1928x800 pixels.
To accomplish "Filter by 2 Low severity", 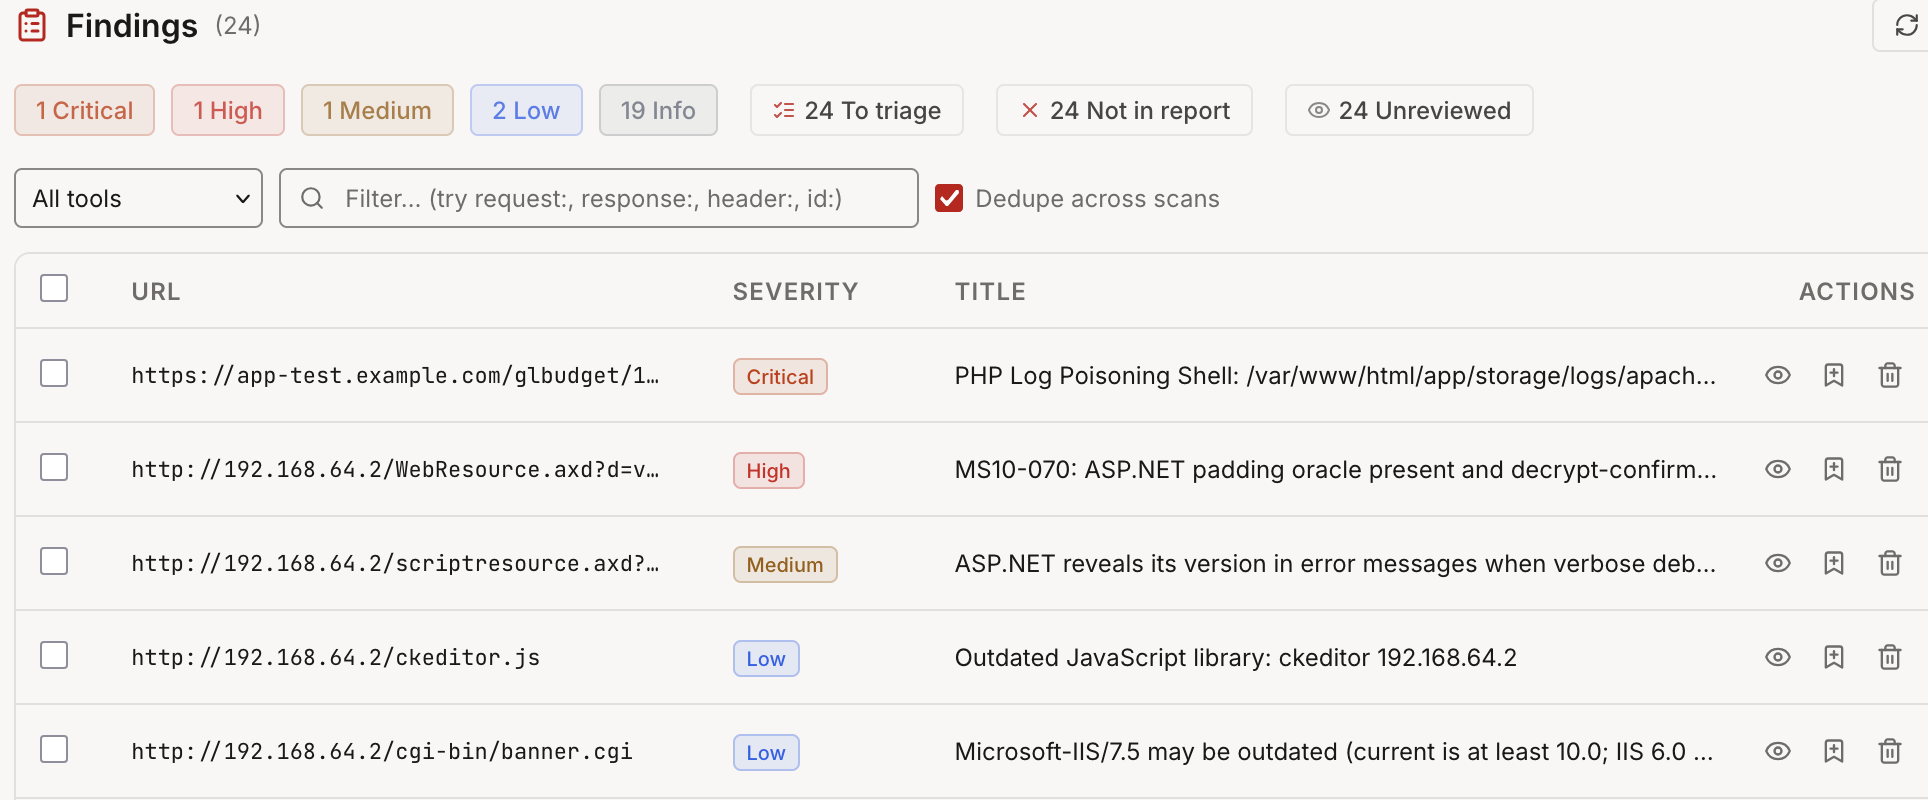I will click(x=526, y=110).
